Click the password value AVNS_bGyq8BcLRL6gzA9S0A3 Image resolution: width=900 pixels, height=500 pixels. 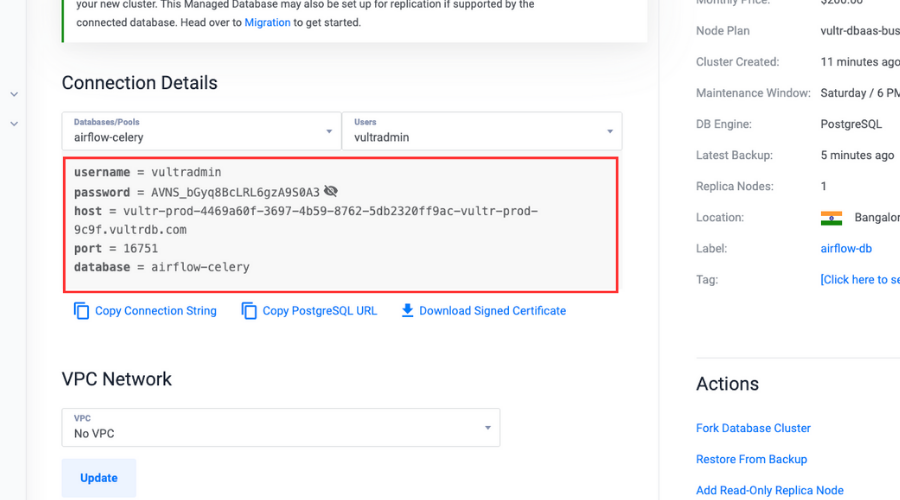(235, 192)
